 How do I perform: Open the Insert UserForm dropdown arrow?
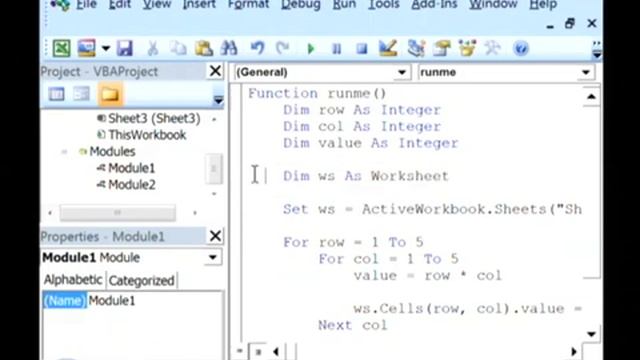tap(106, 49)
